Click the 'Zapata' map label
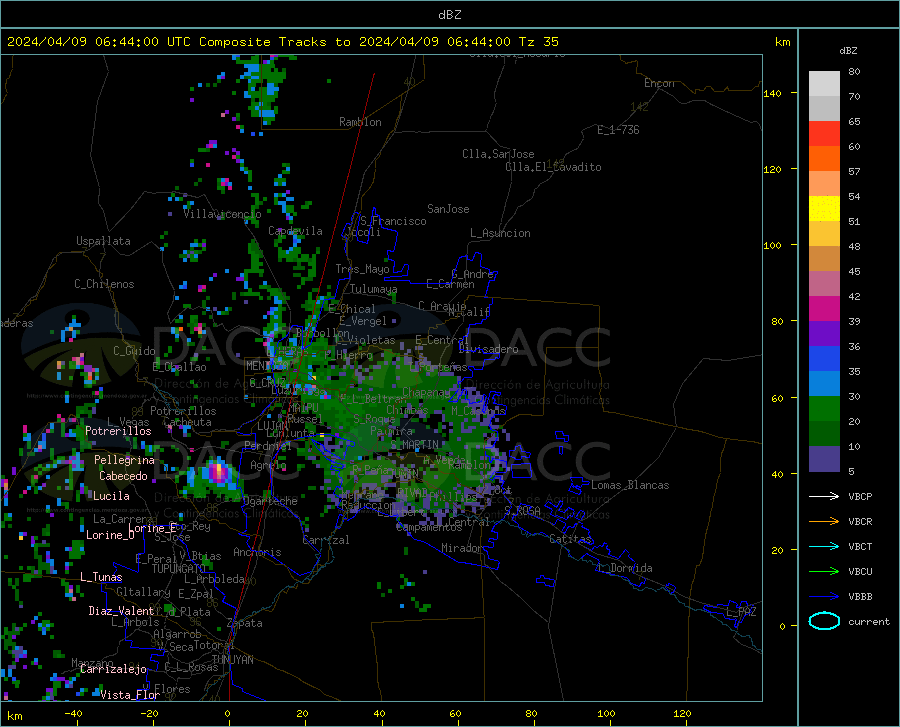The height and width of the screenshot is (727, 900). point(245,623)
